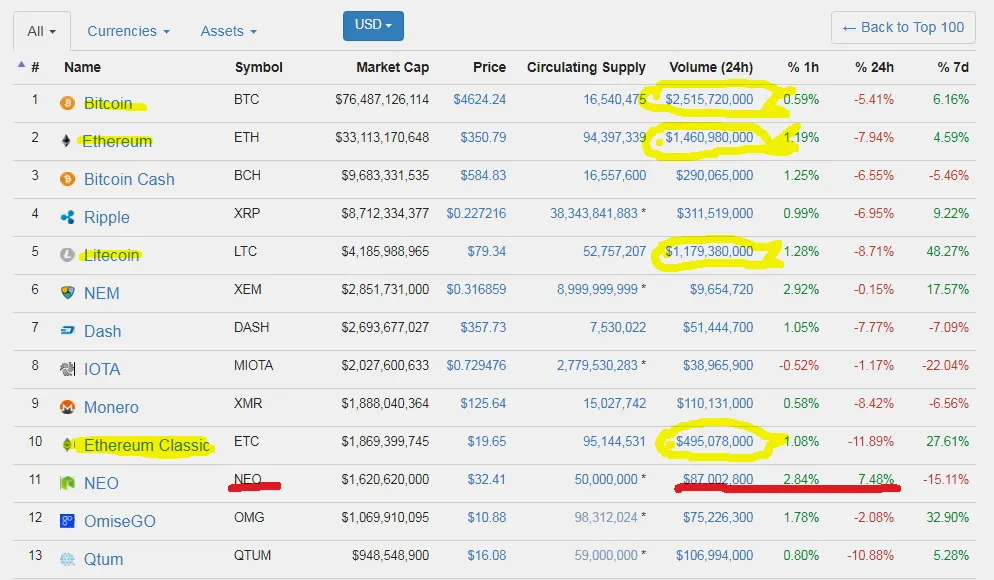Open the IOTA name link
Viewport: 994px width, 580px height.
coord(102,370)
